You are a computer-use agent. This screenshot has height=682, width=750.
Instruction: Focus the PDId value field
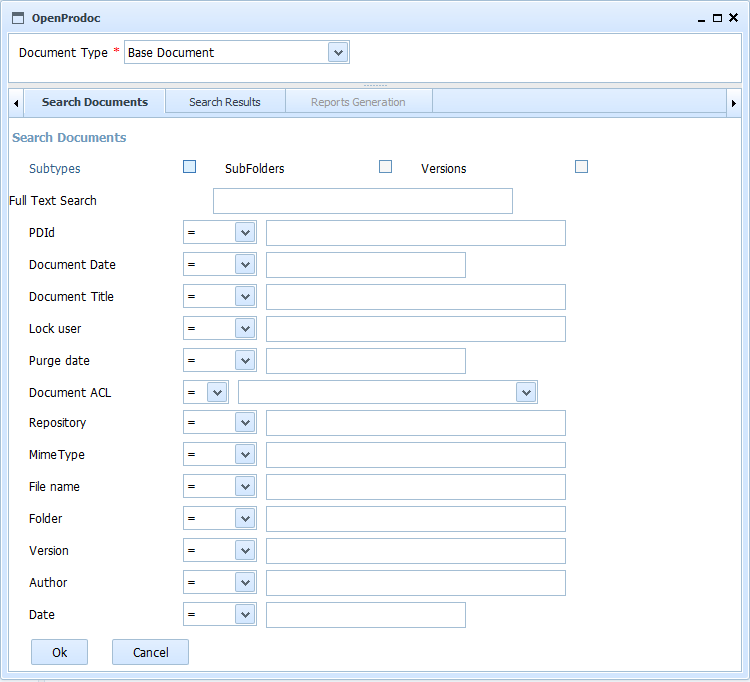[x=416, y=233]
